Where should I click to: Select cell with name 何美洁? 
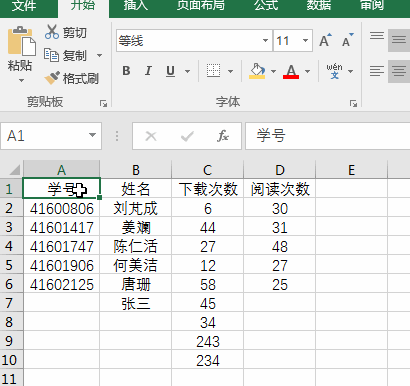click(136, 265)
